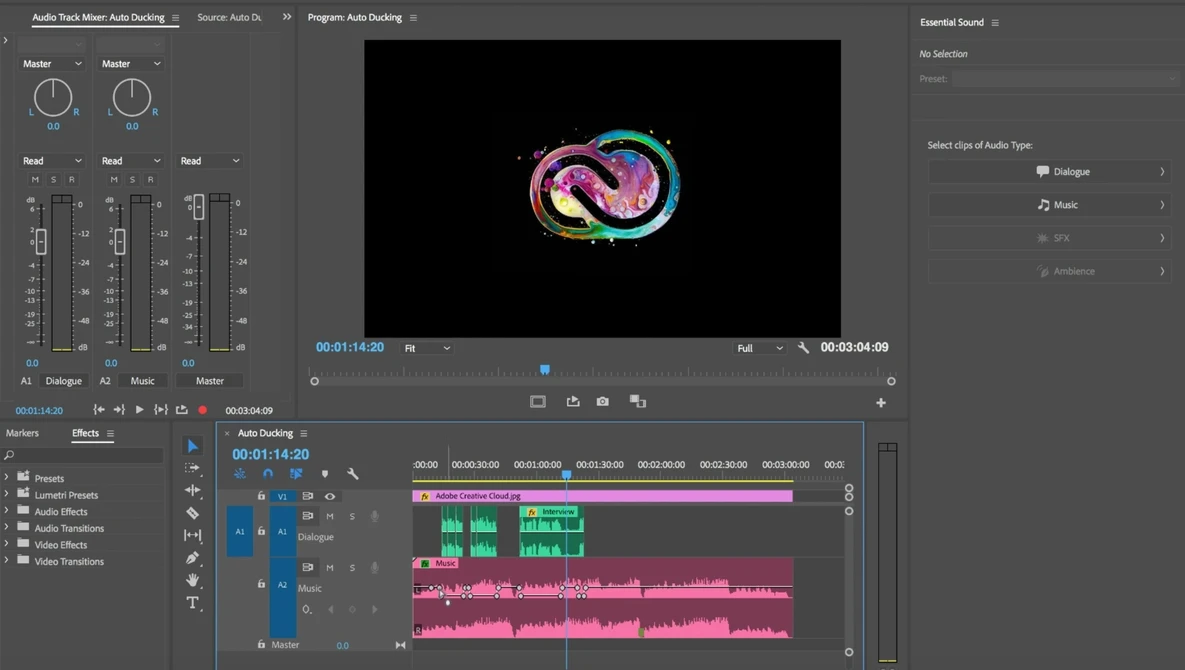Click voice-over record mic on A1
Screen dimensions: 1185x670
pos(374,516)
